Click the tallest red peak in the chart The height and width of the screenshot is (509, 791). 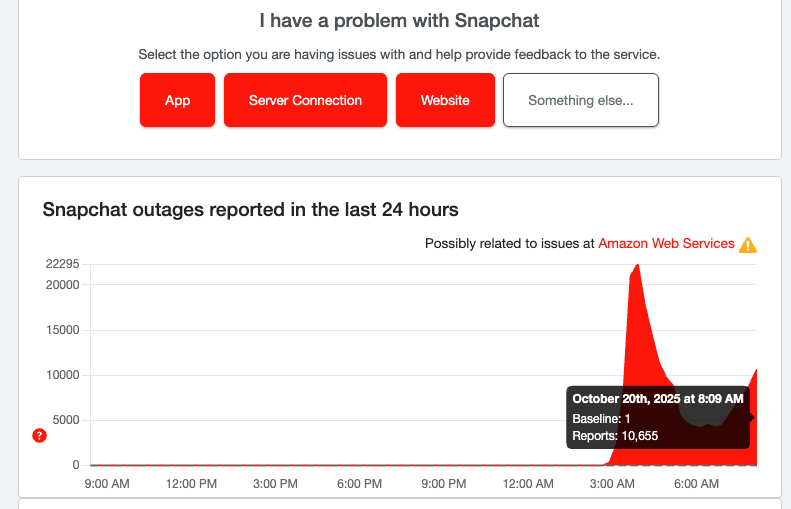[636, 268]
